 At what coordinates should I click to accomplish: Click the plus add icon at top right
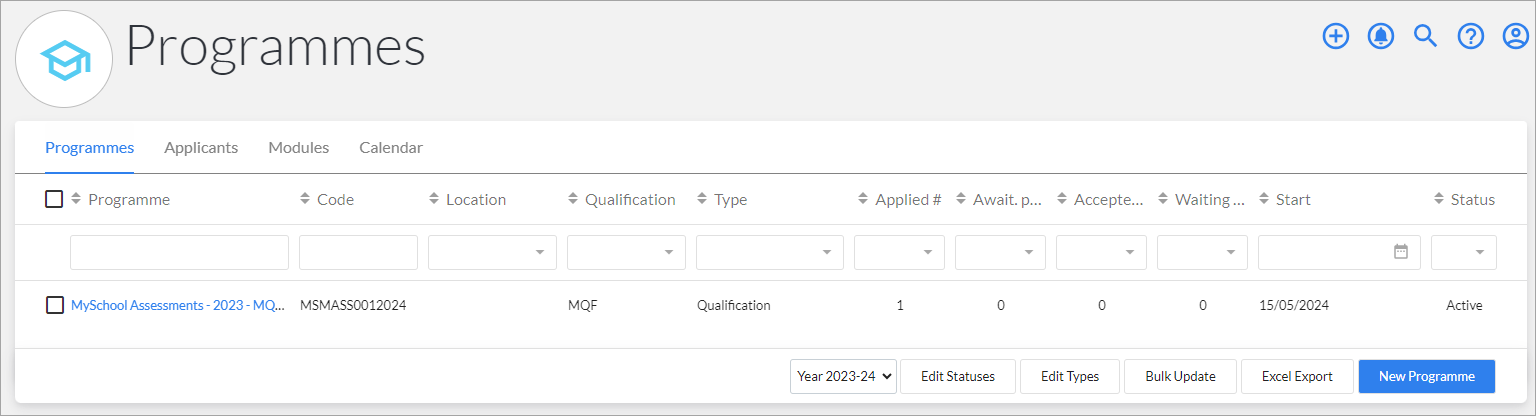click(1336, 36)
